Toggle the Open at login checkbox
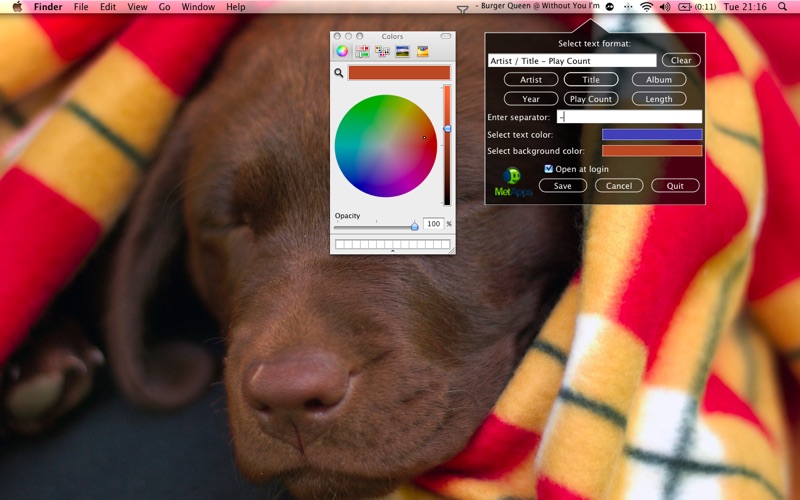 [x=548, y=169]
